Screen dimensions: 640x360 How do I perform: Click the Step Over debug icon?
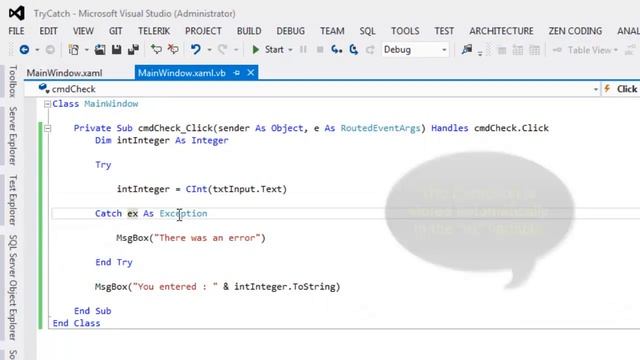(x=353, y=50)
